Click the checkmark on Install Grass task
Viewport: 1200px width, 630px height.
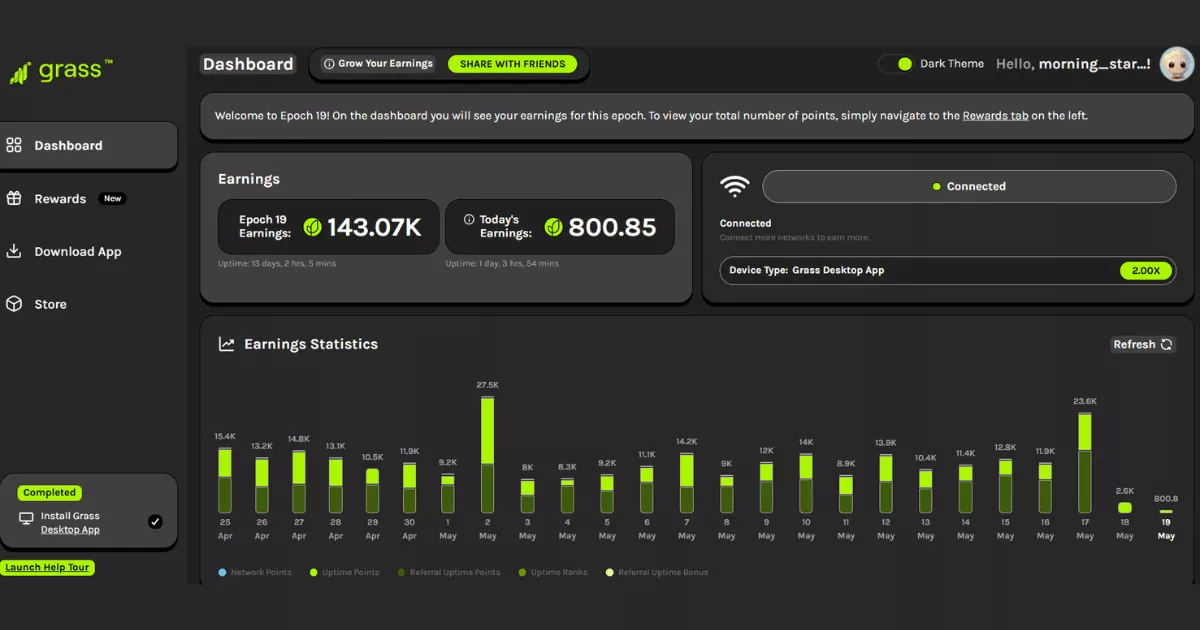[x=155, y=521]
